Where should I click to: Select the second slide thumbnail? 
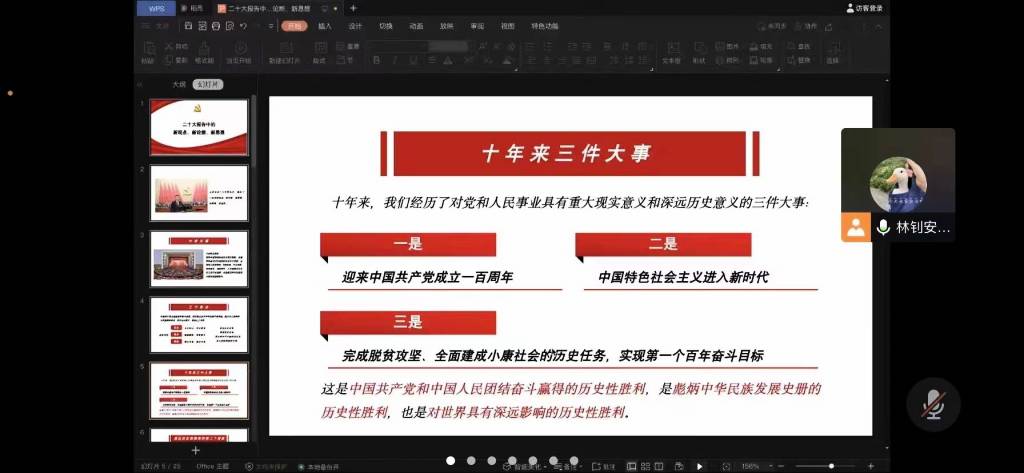coord(199,192)
